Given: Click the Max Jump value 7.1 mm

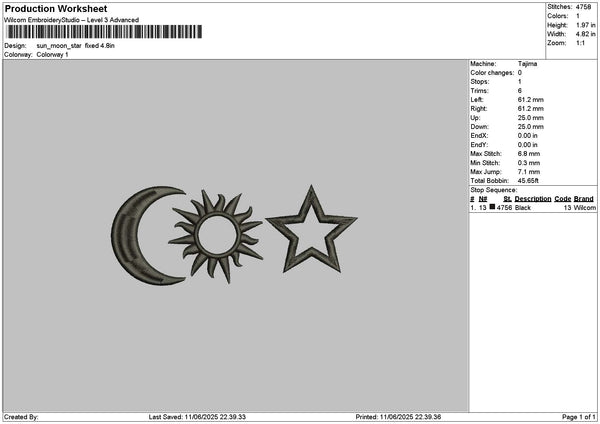Looking at the screenshot, I should (x=529, y=172).
